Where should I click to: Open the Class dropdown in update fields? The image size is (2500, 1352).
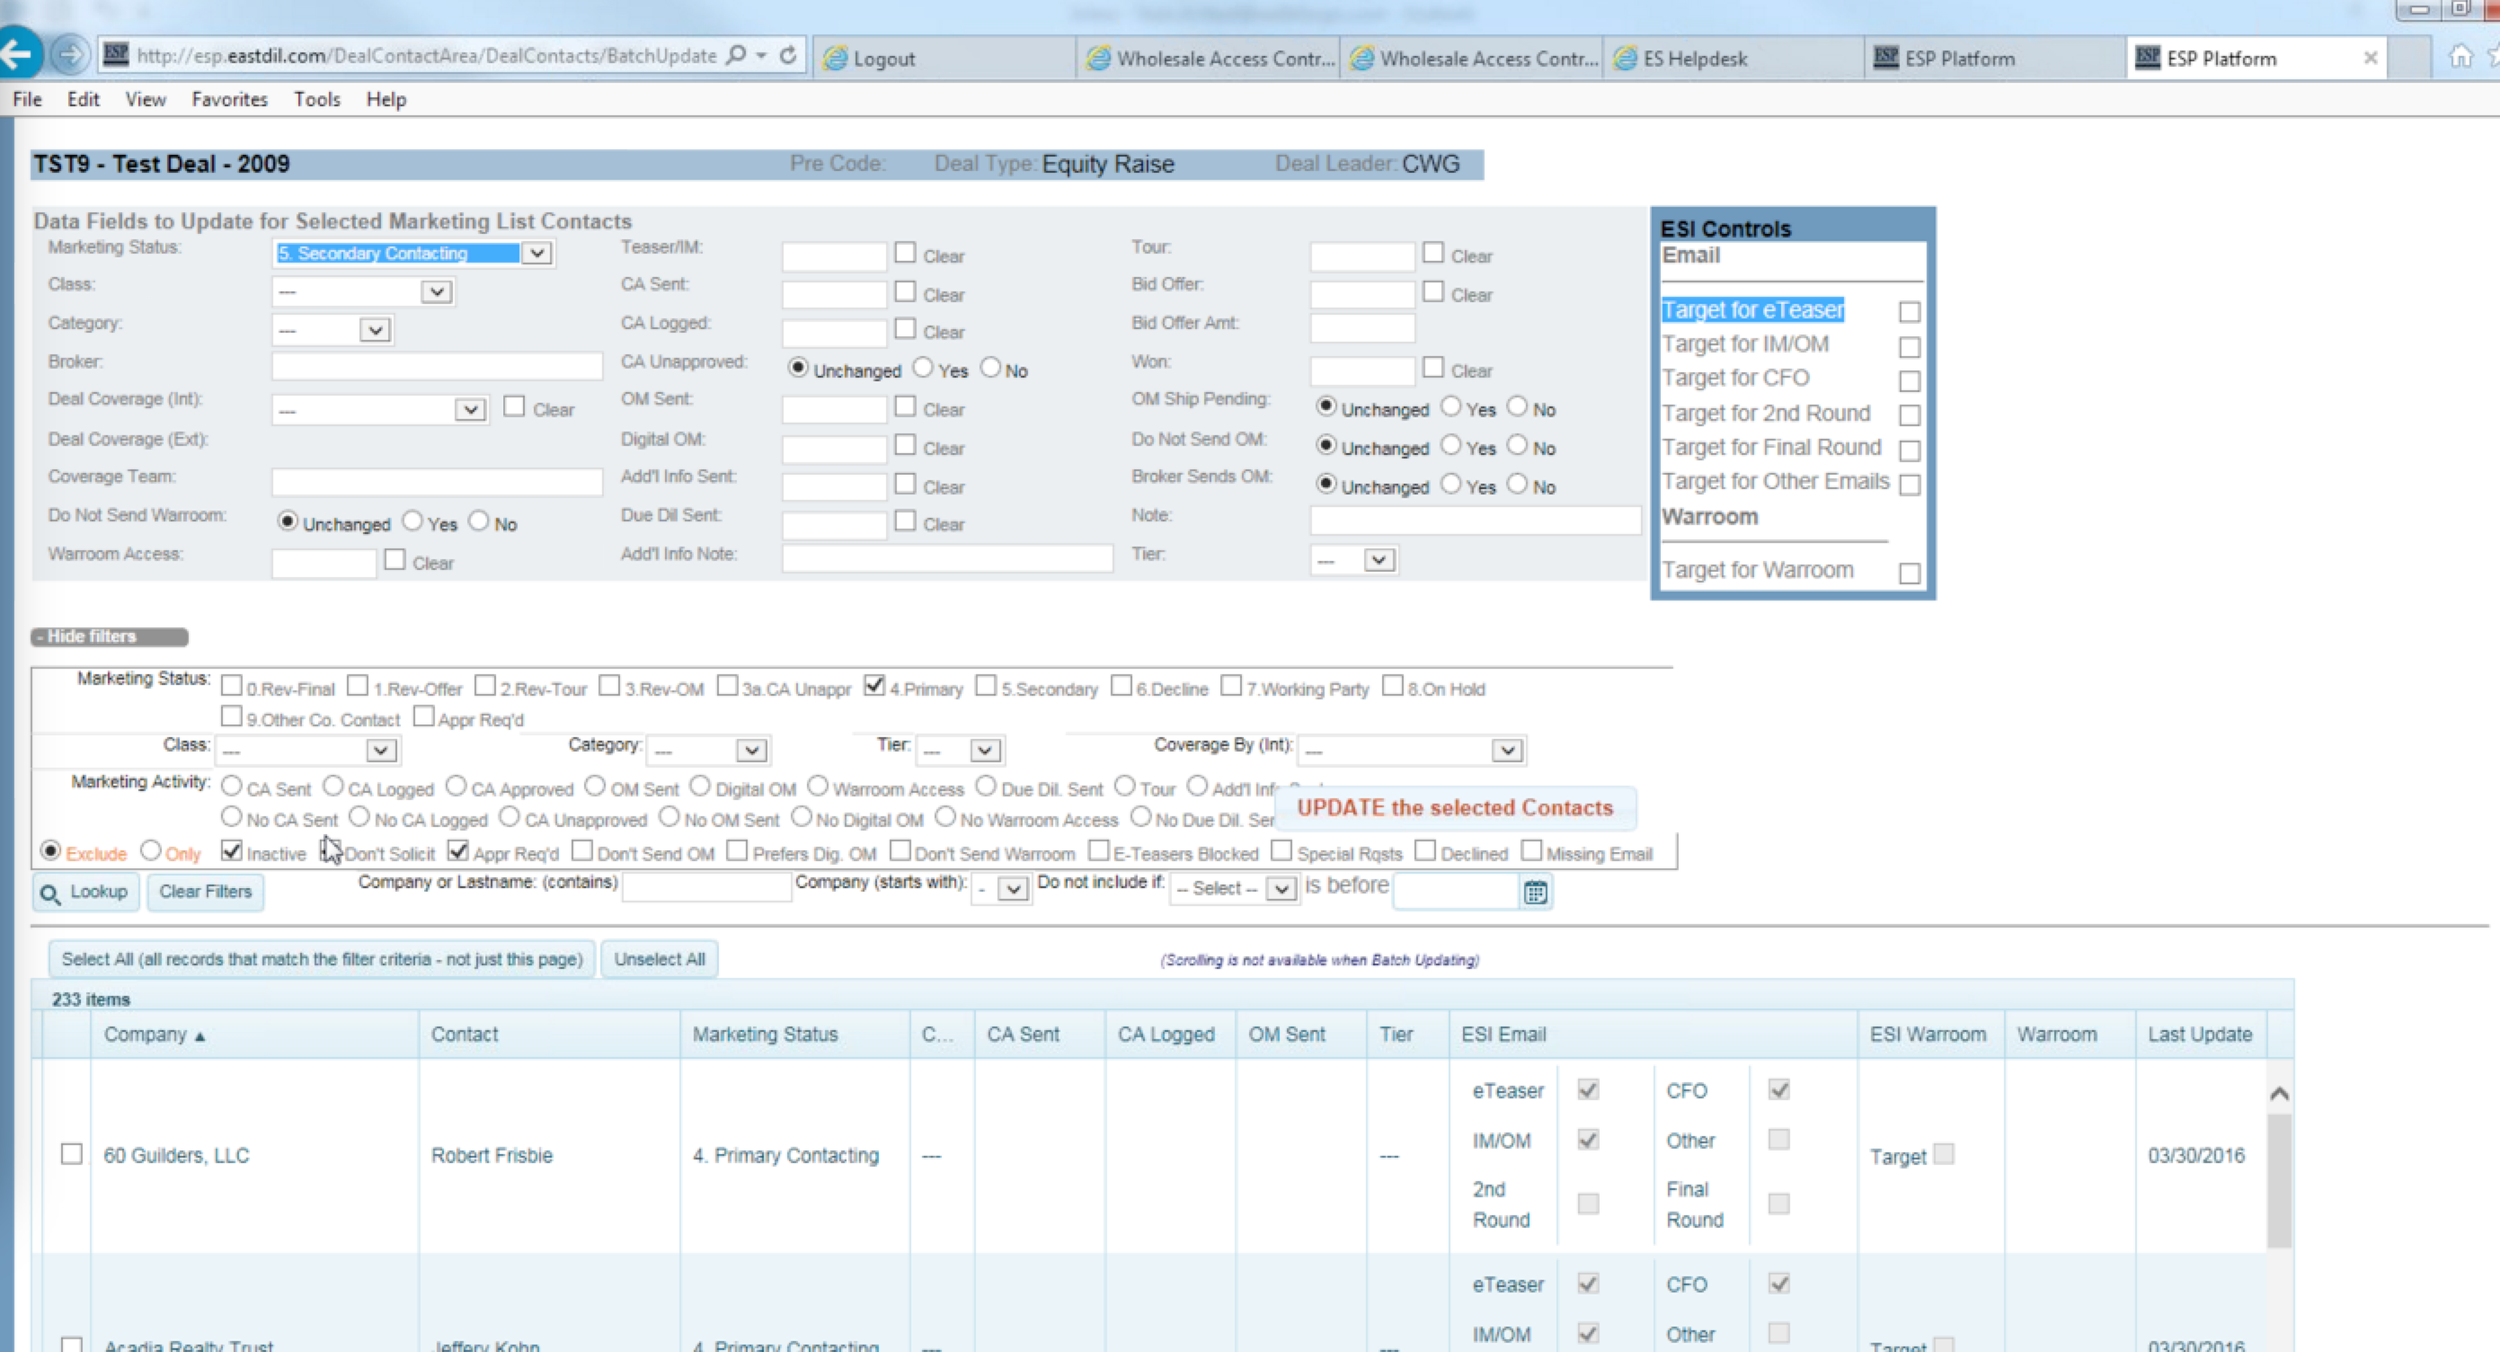[x=435, y=292]
